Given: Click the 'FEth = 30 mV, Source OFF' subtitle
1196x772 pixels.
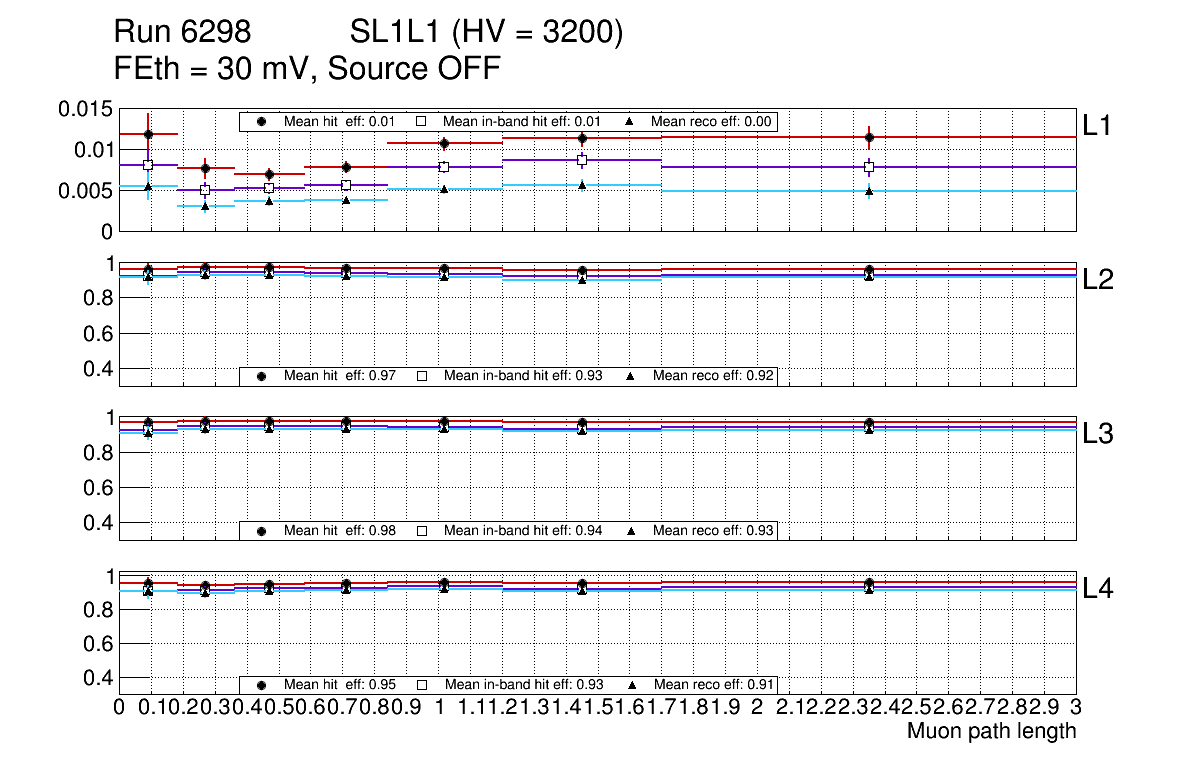Looking at the screenshot, I should (x=307, y=68).
